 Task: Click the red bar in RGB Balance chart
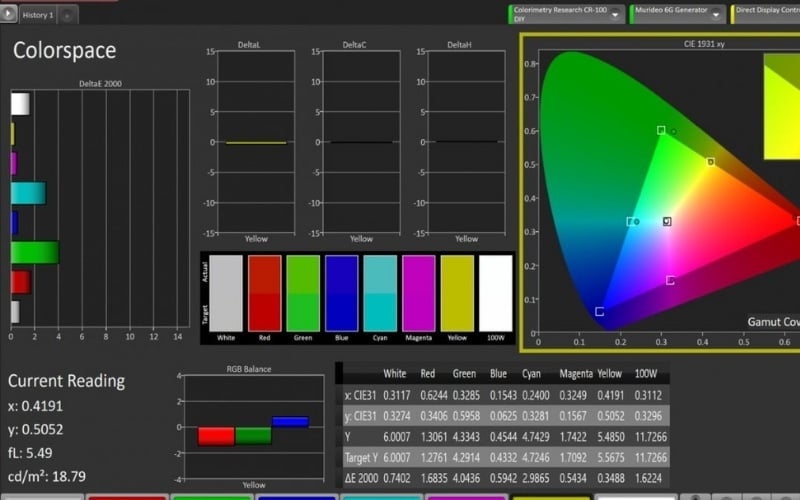216,436
